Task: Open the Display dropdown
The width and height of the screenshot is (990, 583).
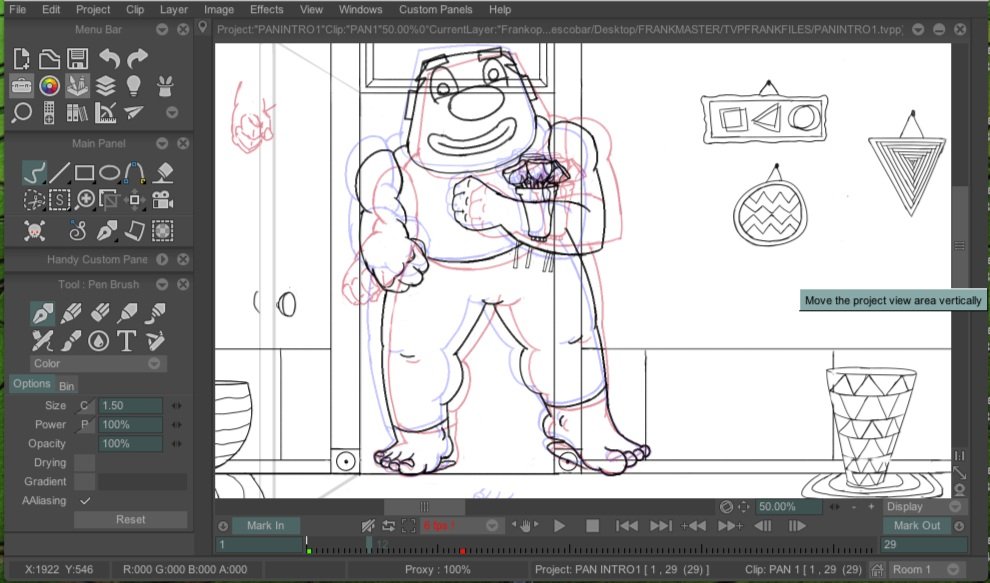Action: (923, 507)
